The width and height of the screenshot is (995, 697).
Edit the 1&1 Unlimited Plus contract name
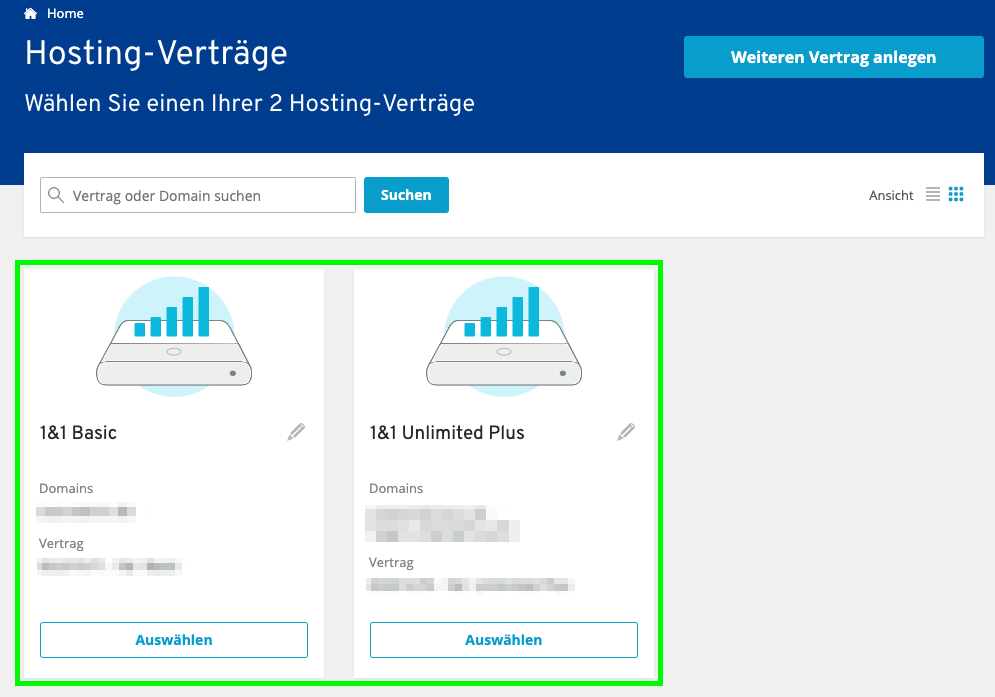[x=626, y=432]
